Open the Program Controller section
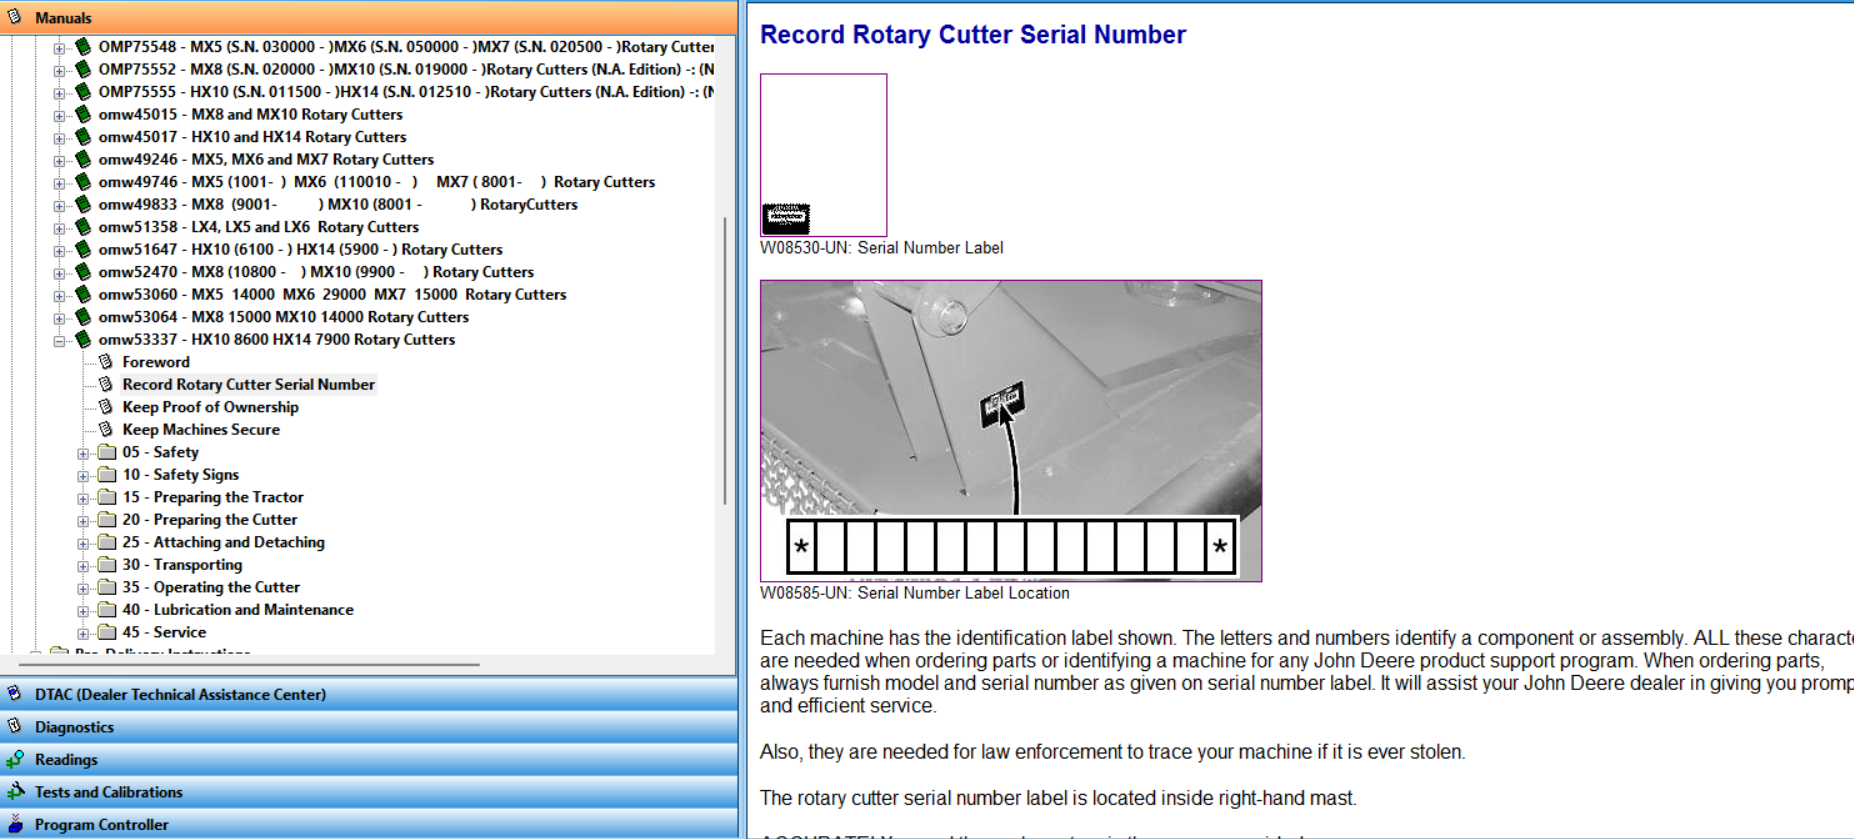The height and width of the screenshot is (839, 1854). point(368,824)
